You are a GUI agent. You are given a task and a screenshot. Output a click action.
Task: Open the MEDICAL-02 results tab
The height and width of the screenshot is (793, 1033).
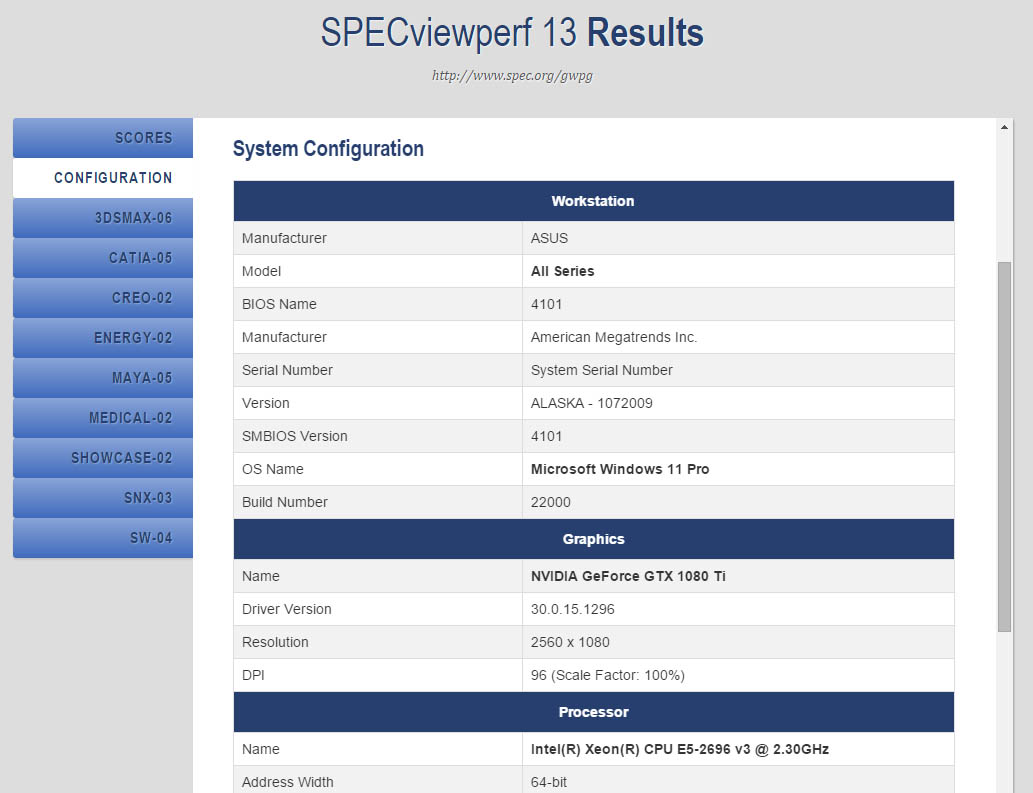tap(103, 418)
